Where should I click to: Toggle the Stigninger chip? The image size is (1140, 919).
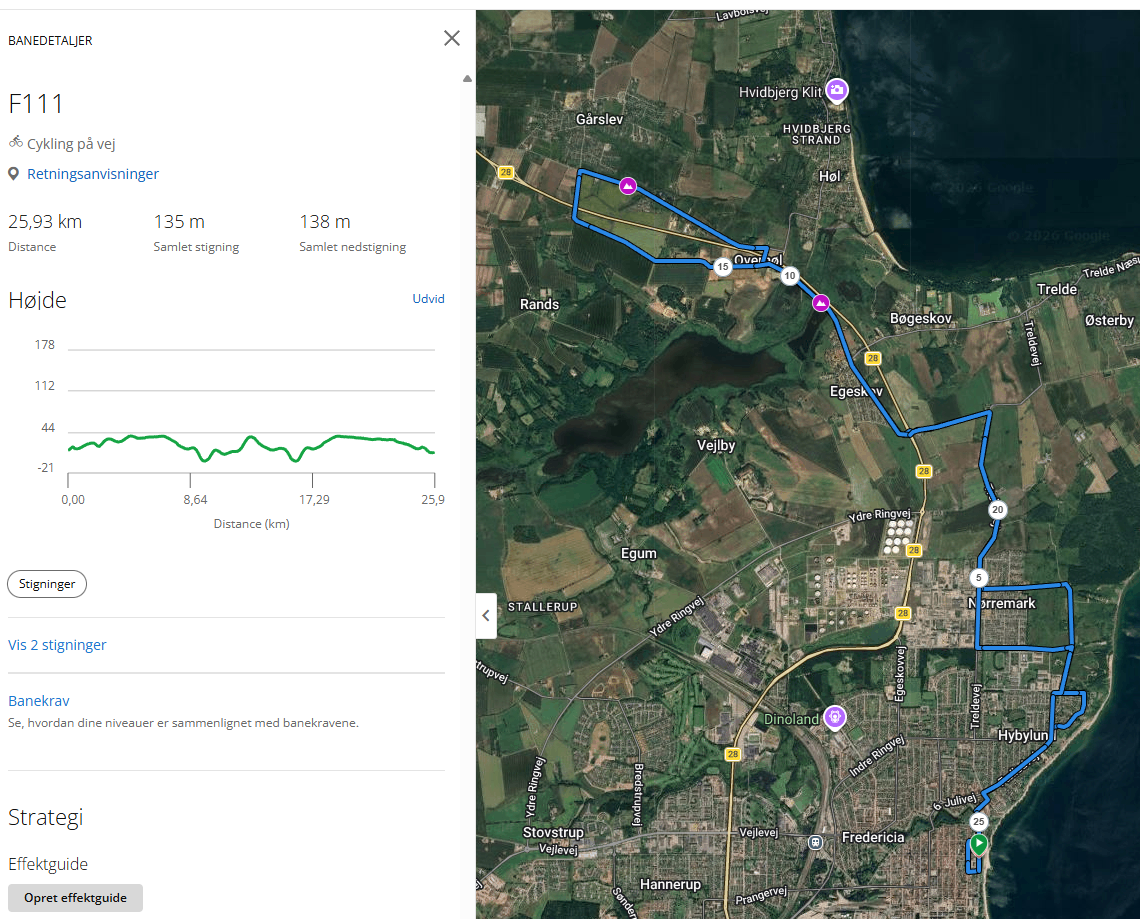47,584
